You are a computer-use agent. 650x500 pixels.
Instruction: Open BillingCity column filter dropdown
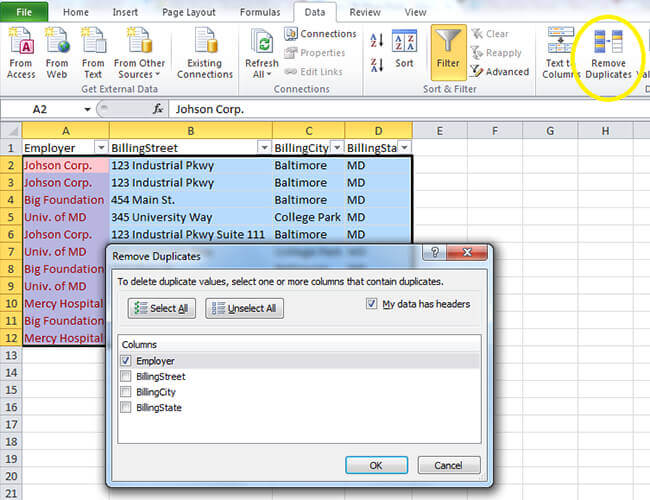click(x=337, y=147)
